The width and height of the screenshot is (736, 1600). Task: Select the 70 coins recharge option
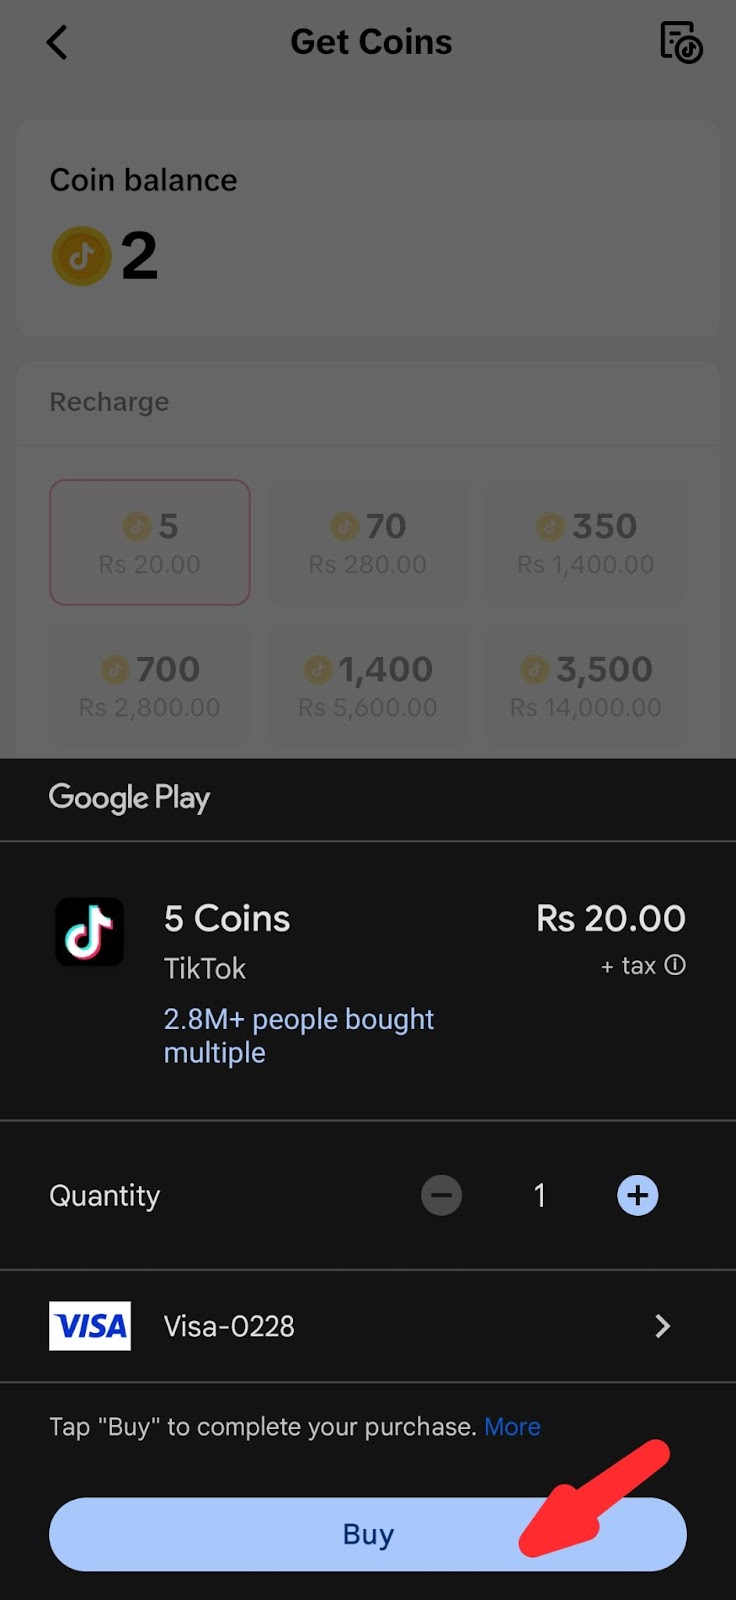pyautogui.click(x=368, y=543)
